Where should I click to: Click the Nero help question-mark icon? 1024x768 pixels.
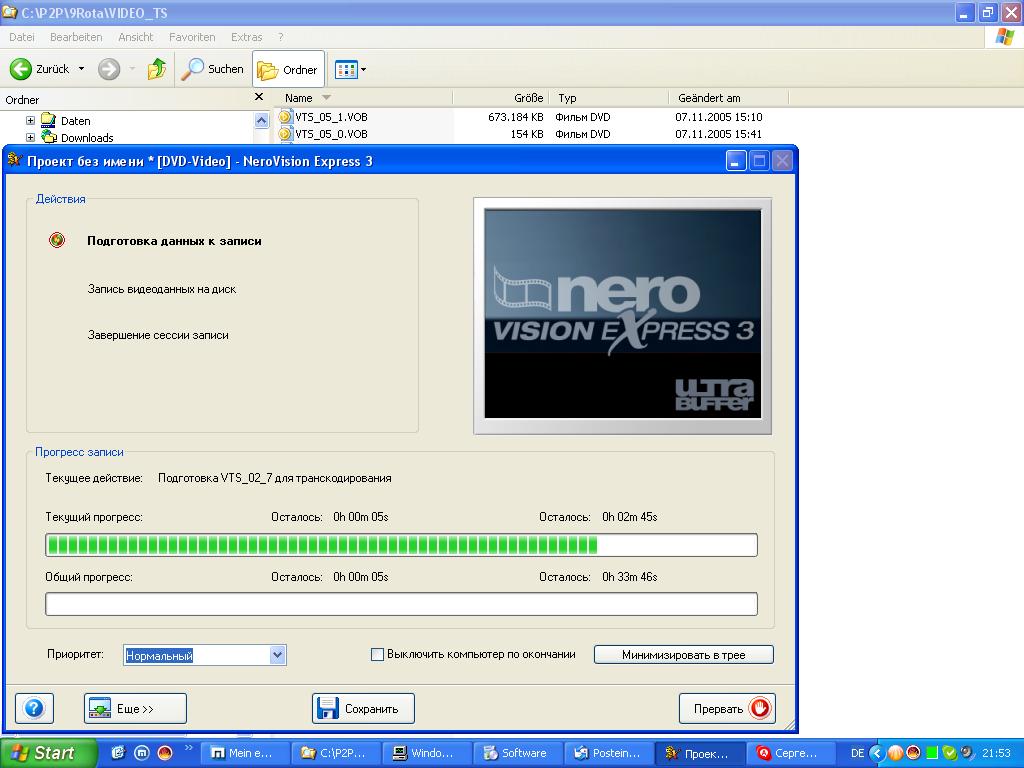(x=34, y=708)
